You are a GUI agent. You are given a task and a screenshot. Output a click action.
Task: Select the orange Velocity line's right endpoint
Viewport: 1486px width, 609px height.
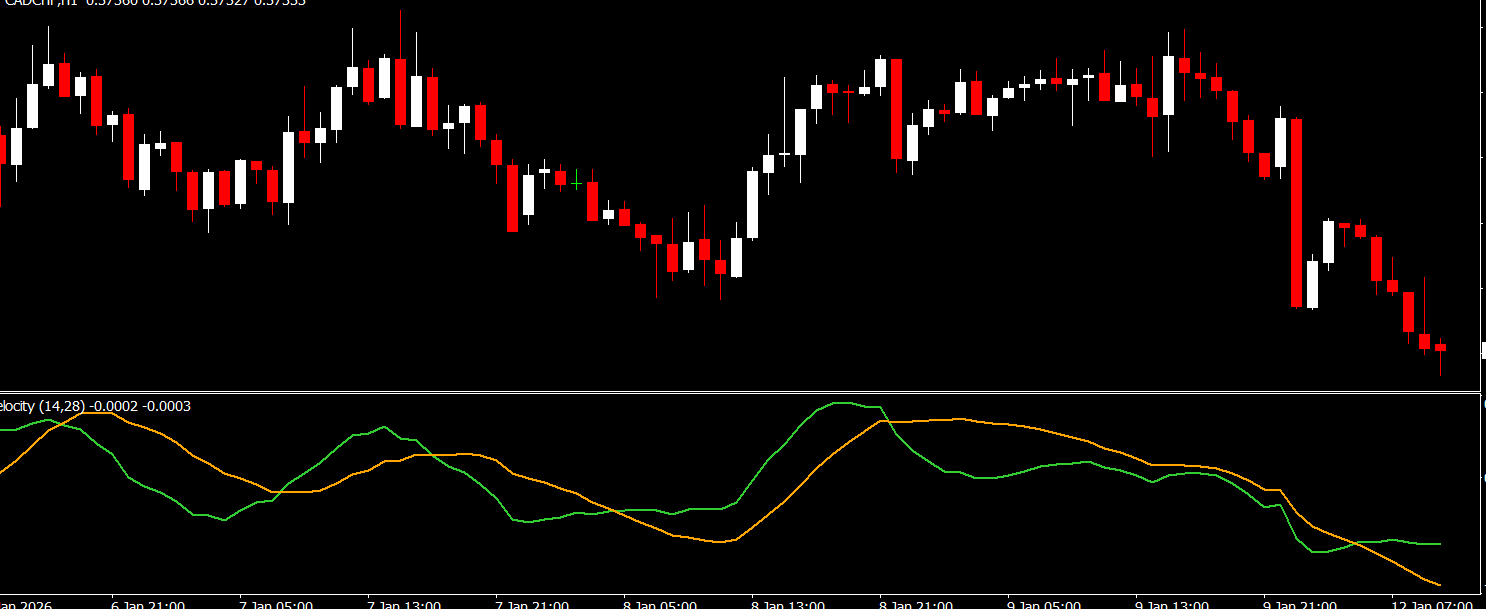click(x=1438, y=584)
